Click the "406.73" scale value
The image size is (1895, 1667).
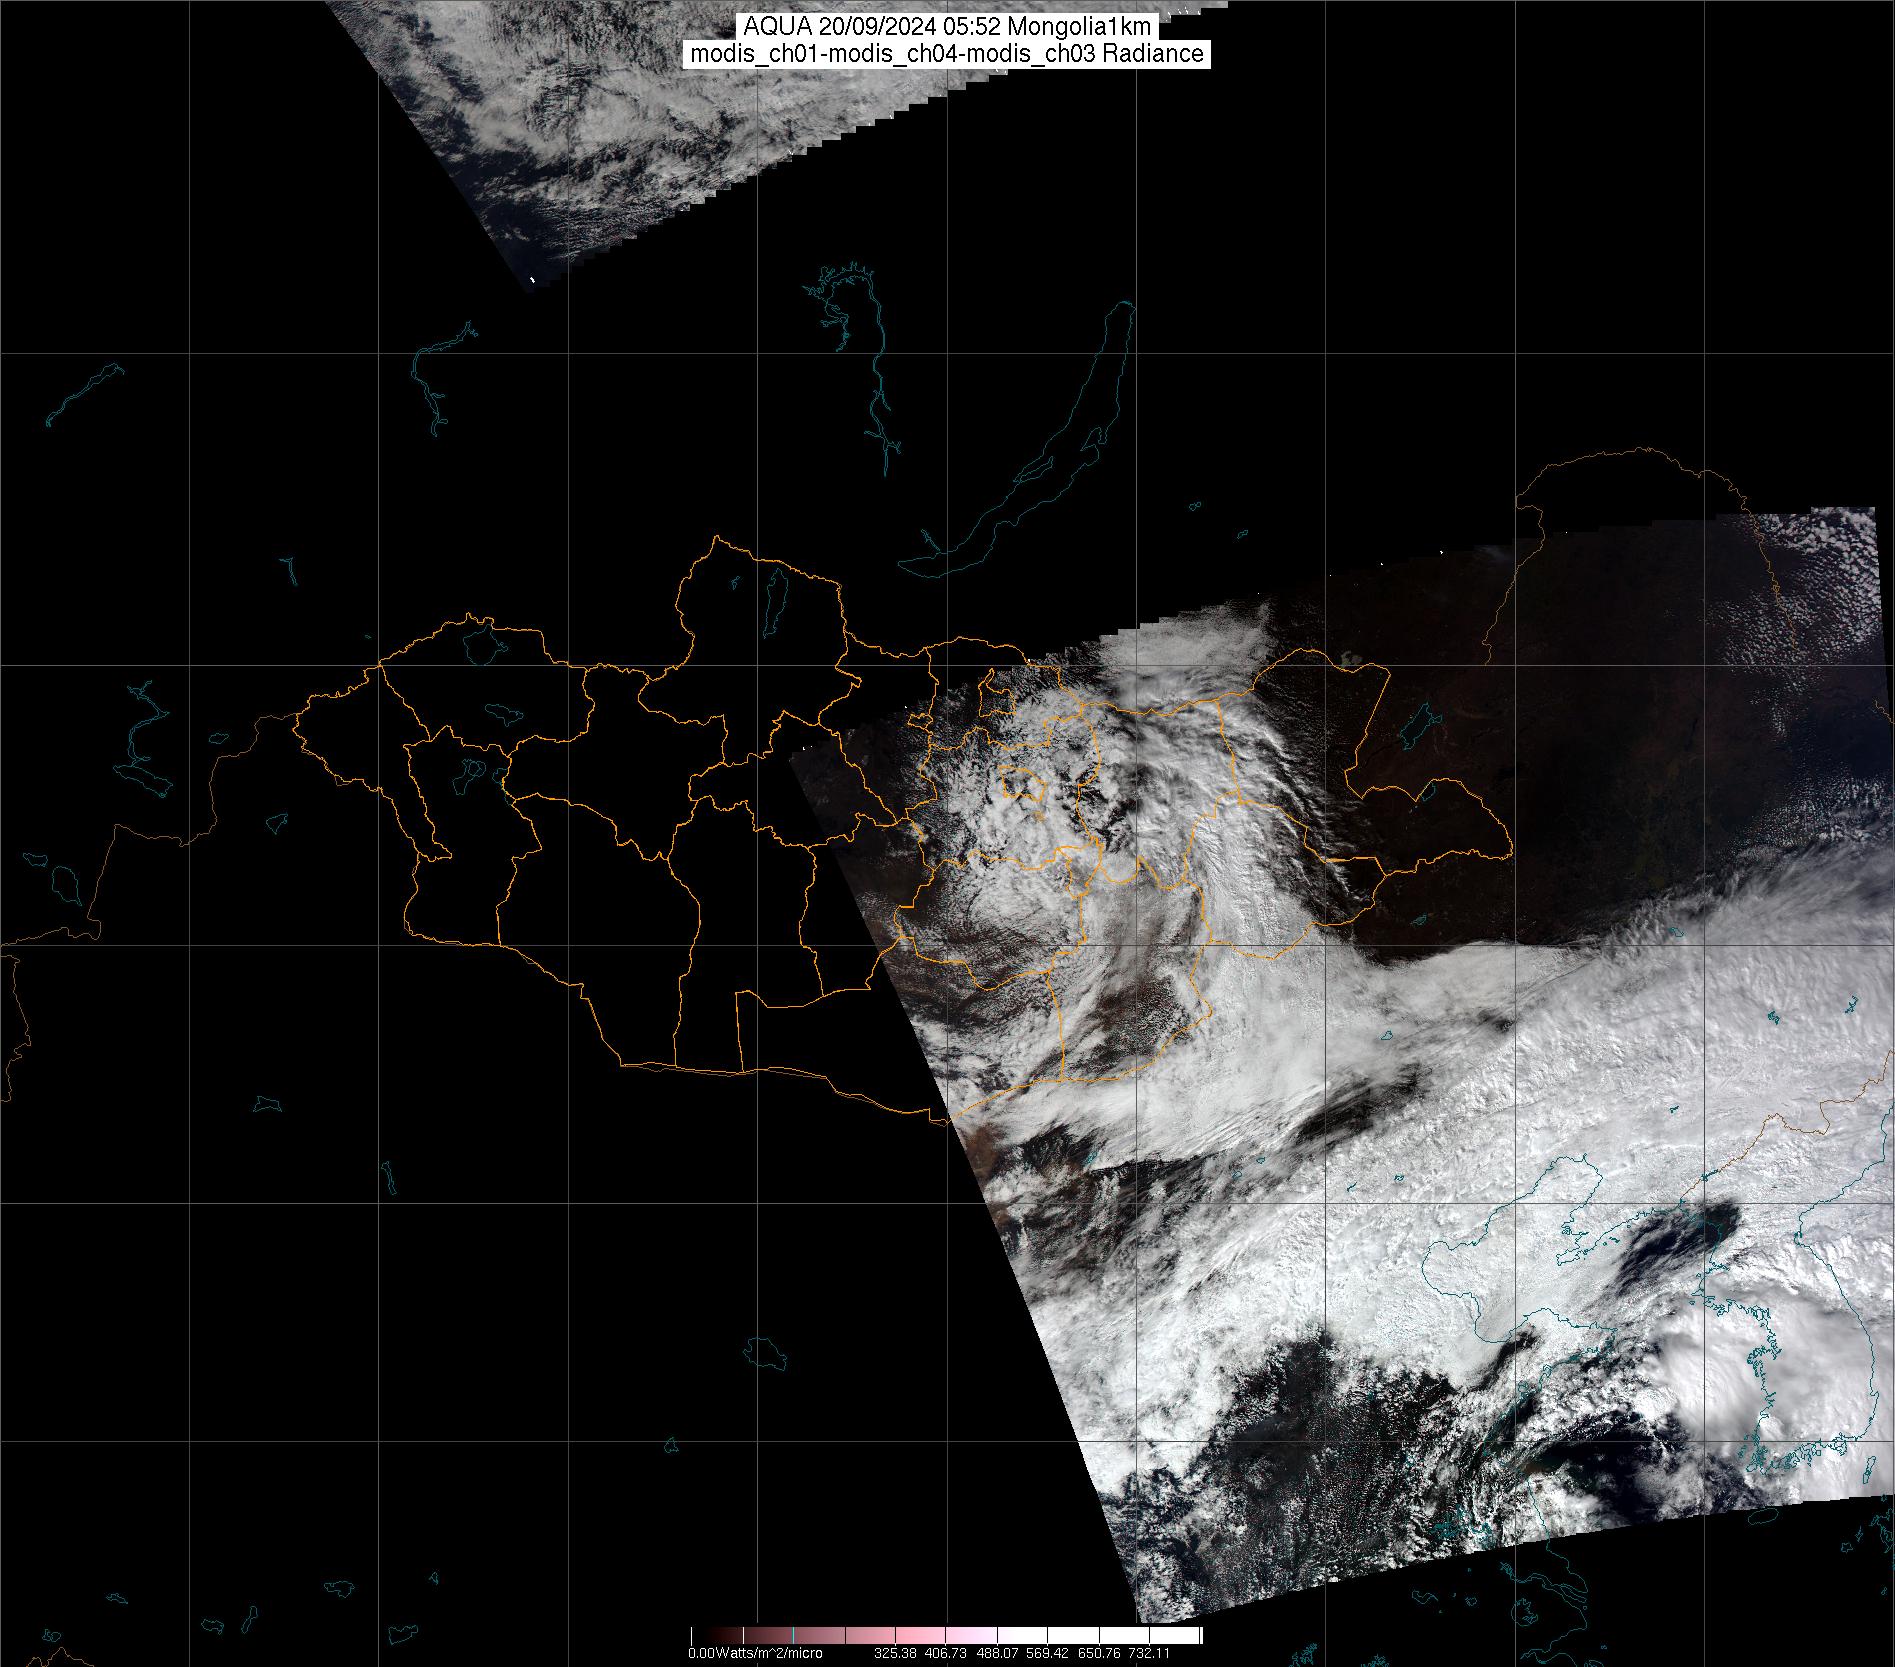point(947,1653)
